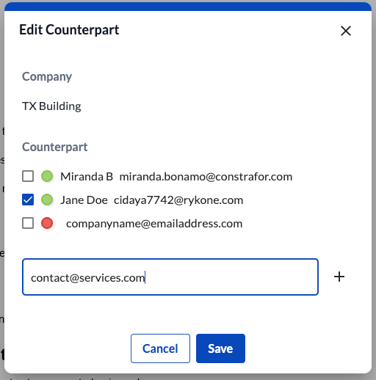This screenshot has width=376, height=380.
Task: Click the Company section label
Action: pos(47,77)
